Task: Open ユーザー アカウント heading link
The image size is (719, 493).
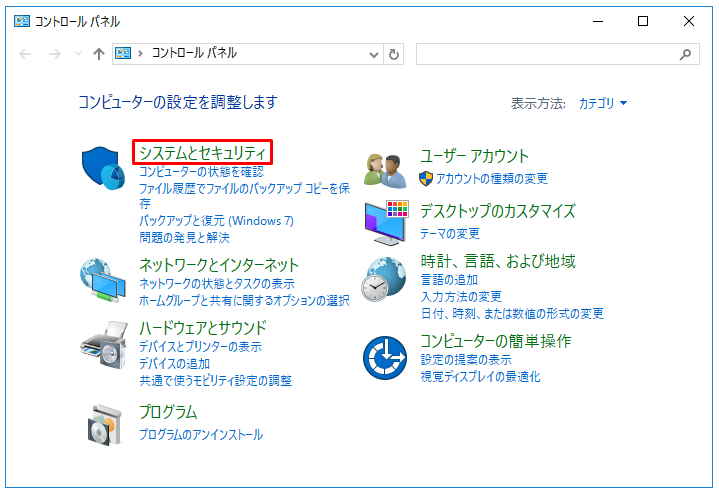Action: pos(475,156)
